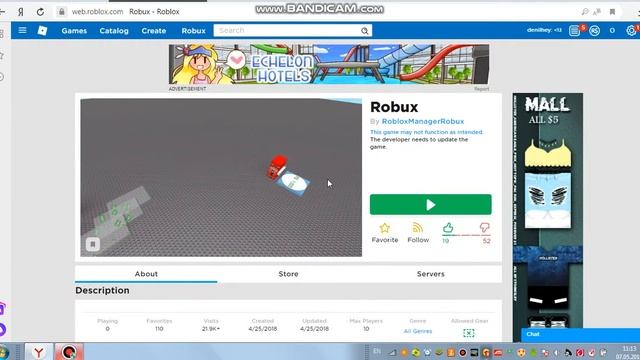This screenshot has height=360, width=640.
Task: Follow the game with feed icon
Action: coord(418,228)
